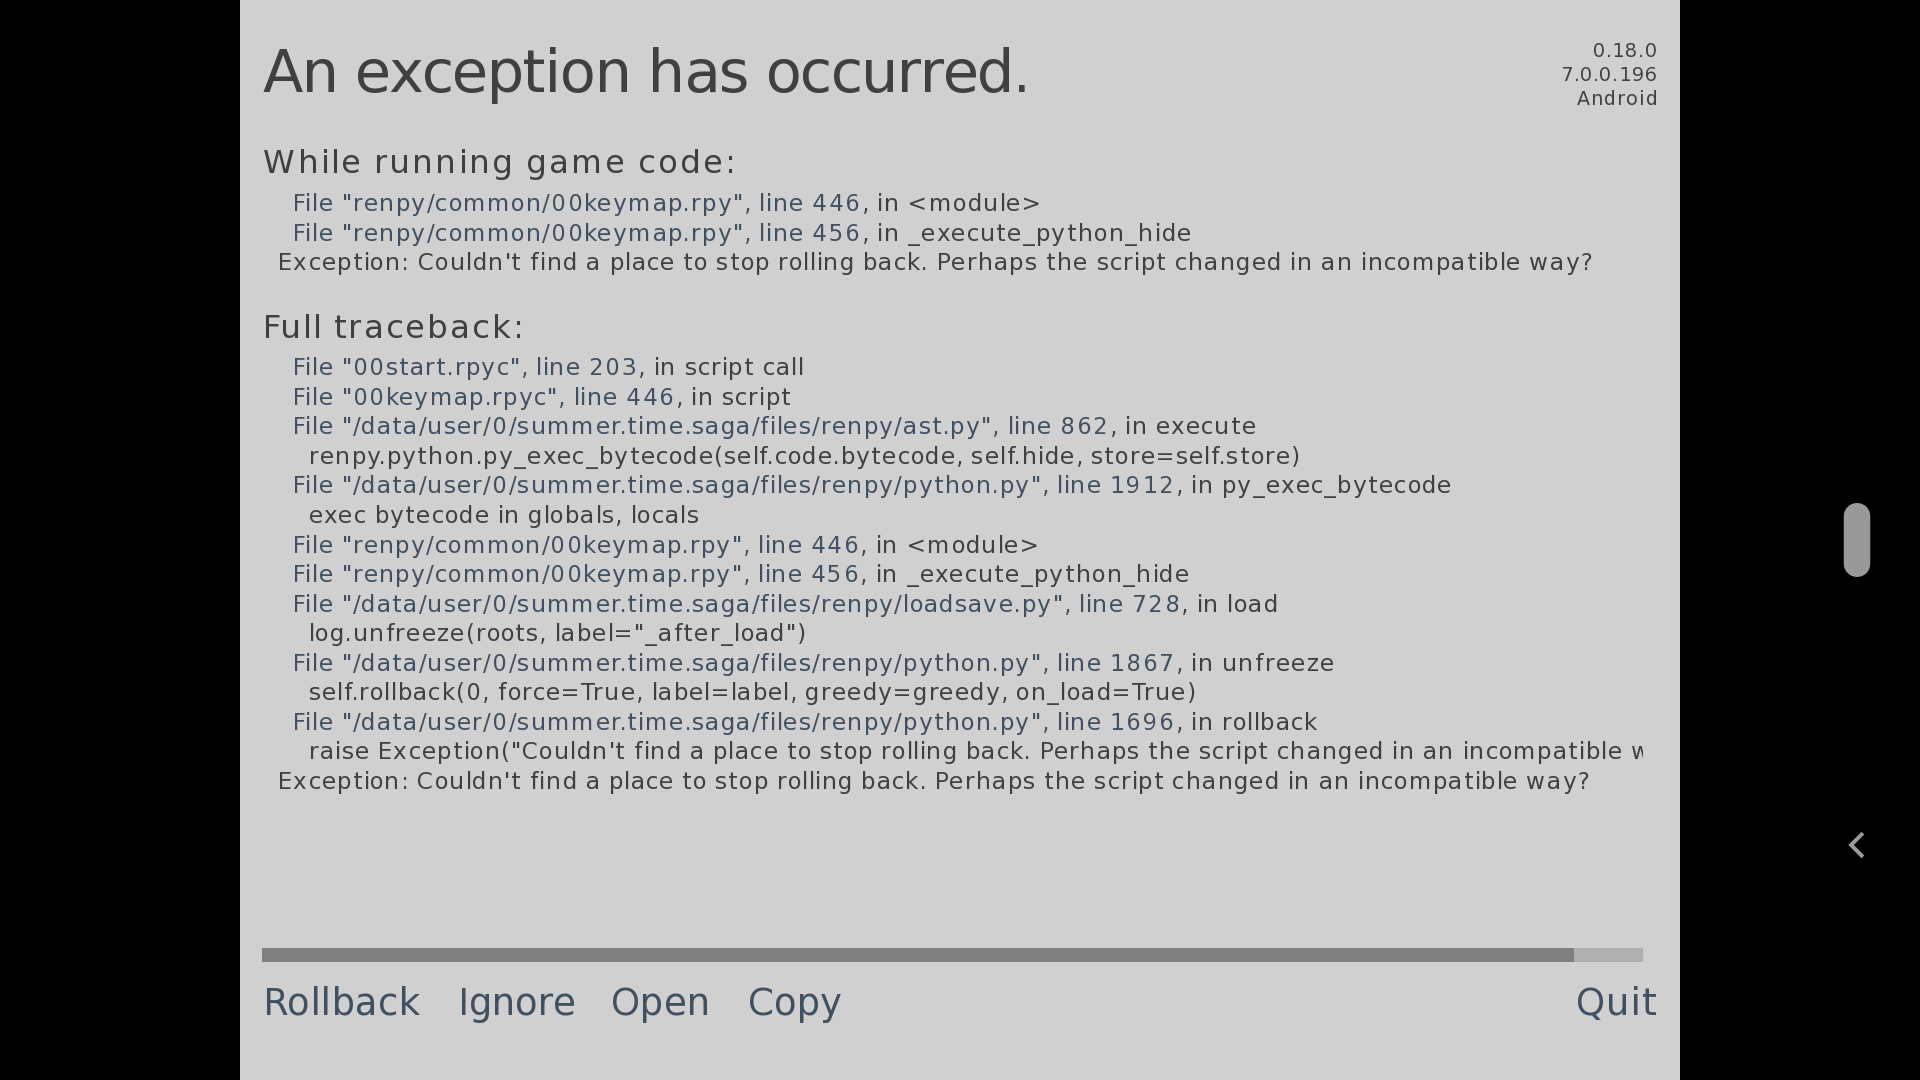Open 00keymap.rpy line 446 link under game code section
The image size is (1920, 1080).
[576, 203]
